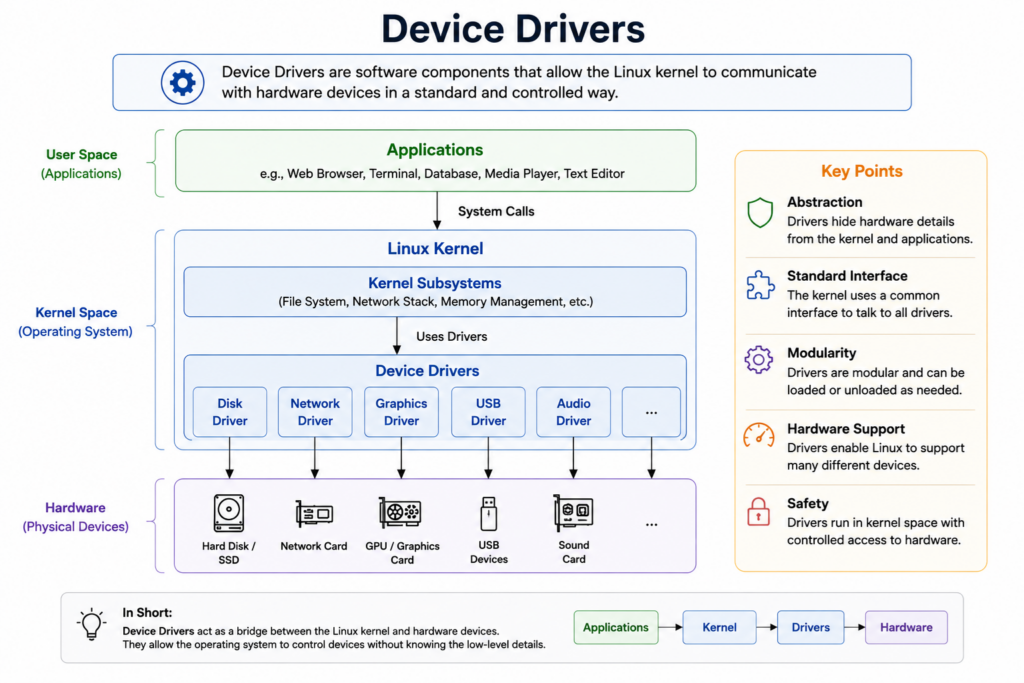Click the text about controlled access to hardware
The height and width of the screenshot is (683, 1024).
pos(875,532)
